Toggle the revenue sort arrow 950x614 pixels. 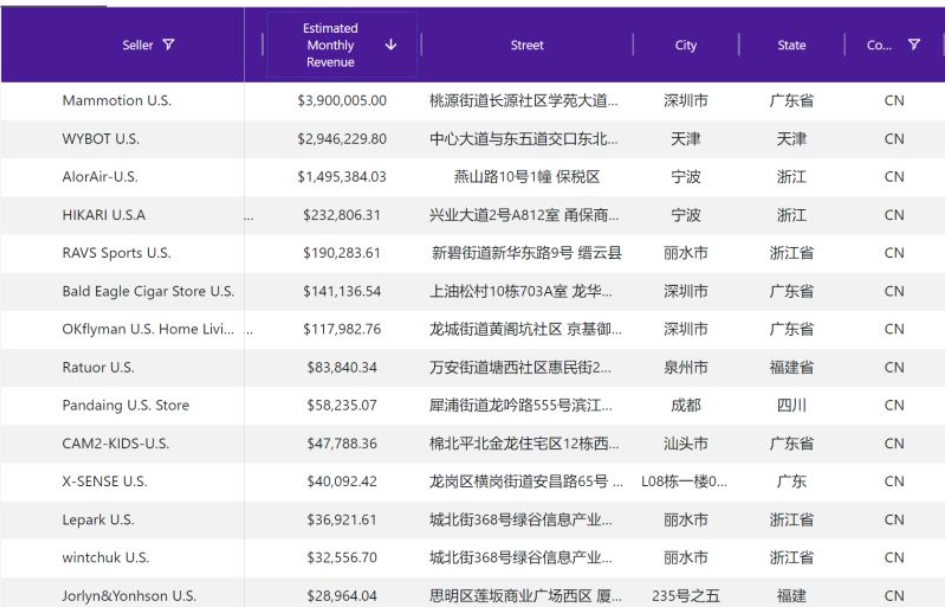(391, 44)
